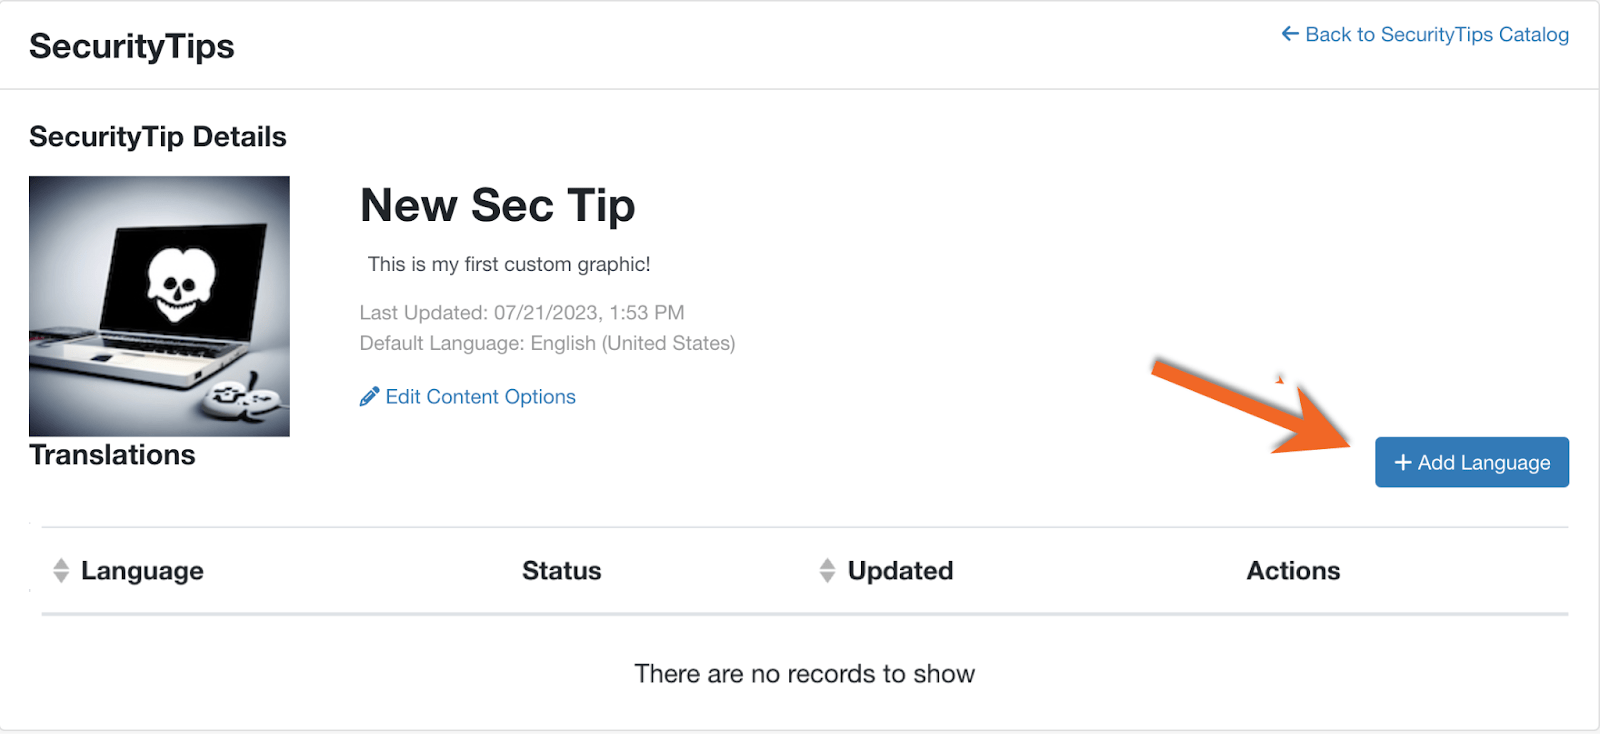Screen dimensions: 1600x735
Task: Toggle the sort arrows beside the Updated column
Action: [x=827, y=570]
